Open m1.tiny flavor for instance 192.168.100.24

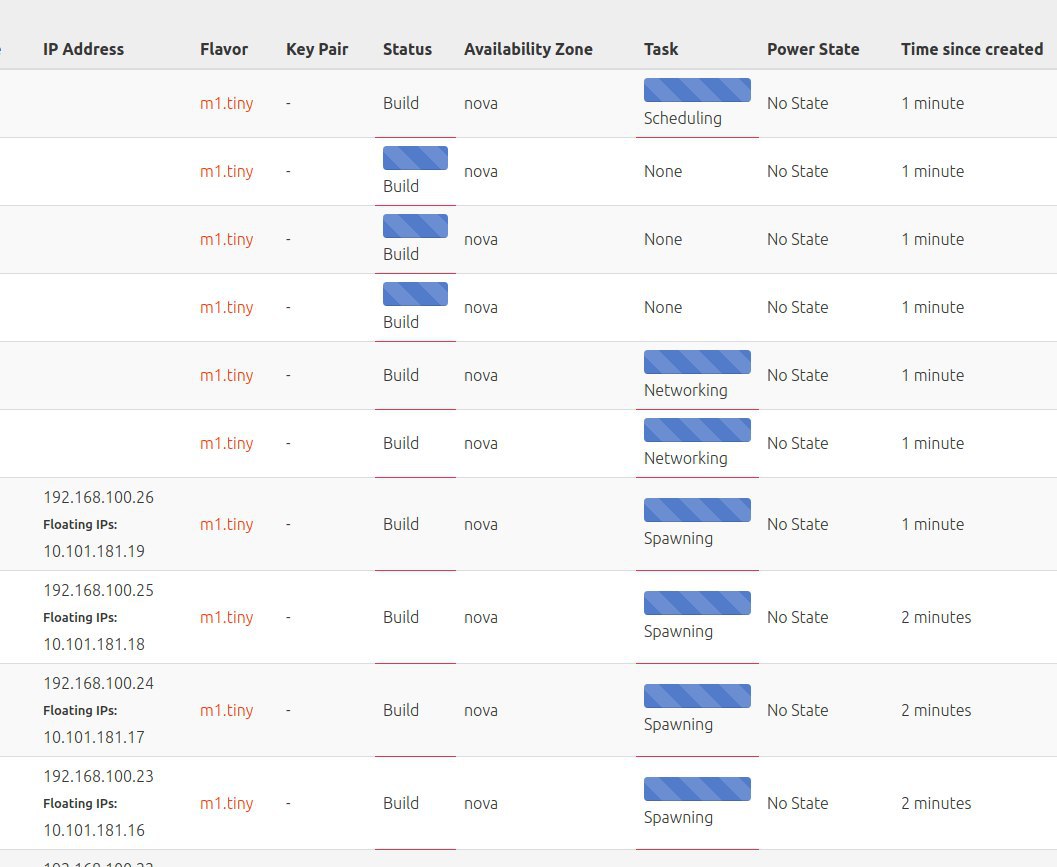coord(226,710)
